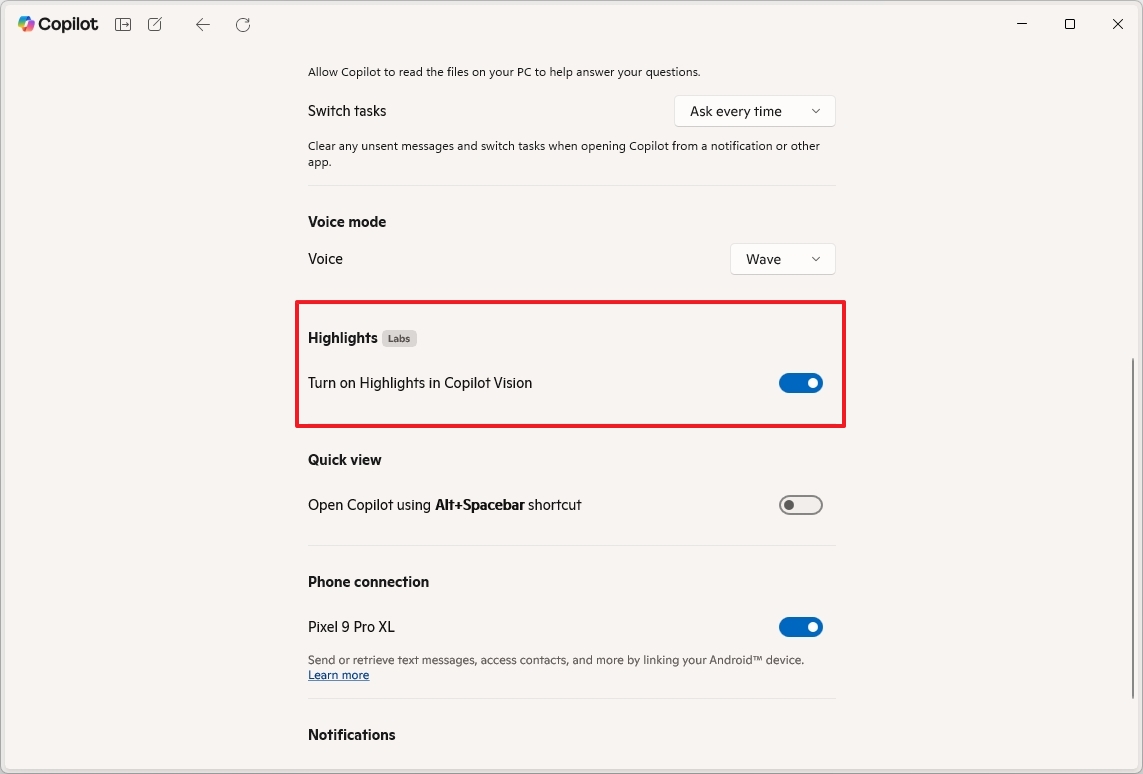Open the sidebar panel icon
The image size is (1143, 774).
(122, 24)
